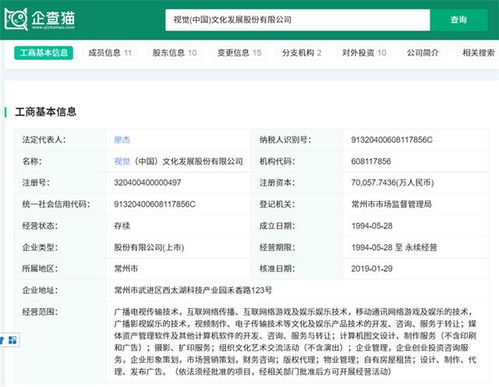Open the 相关搜索 tab
Screen dimensions: 499x387
[x=478, y=53]
